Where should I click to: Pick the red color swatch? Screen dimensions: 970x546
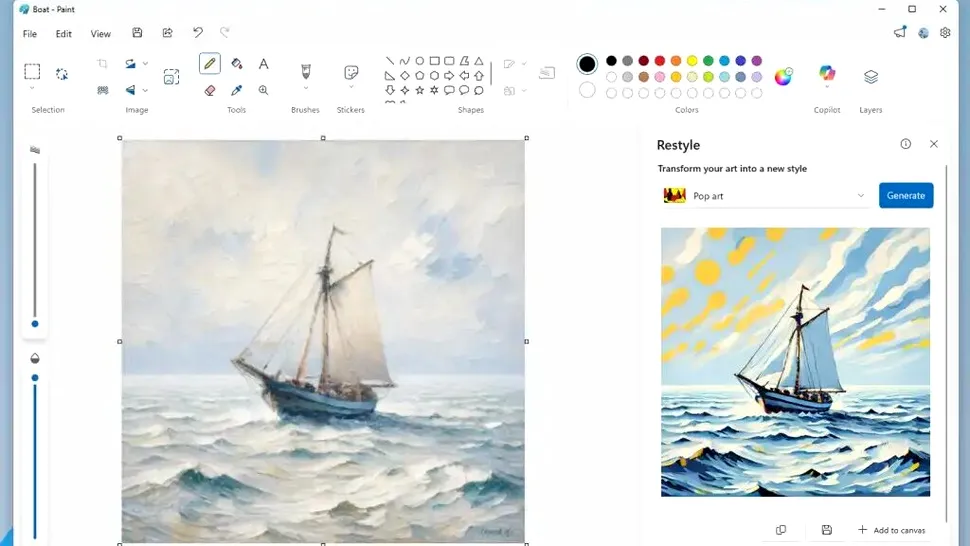tap(660, 61)
